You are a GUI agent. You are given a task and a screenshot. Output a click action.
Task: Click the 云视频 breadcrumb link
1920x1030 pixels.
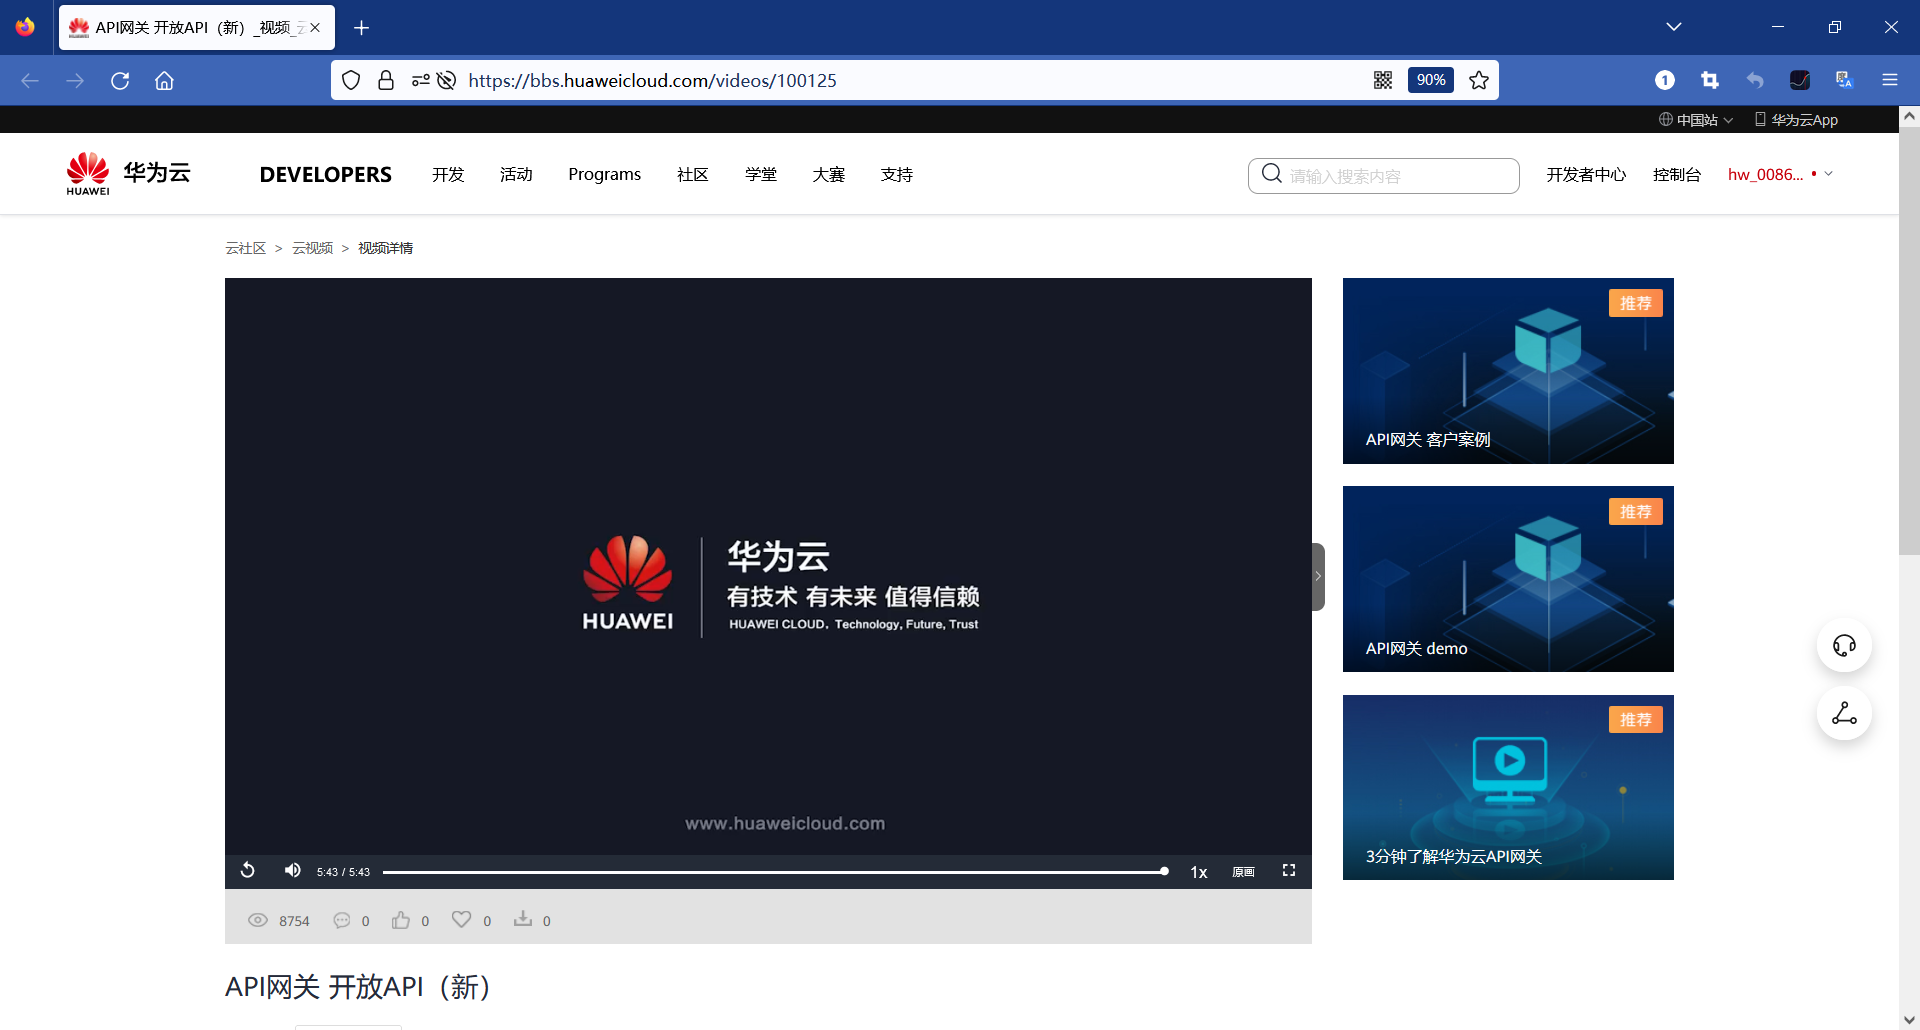click(312, 247)
